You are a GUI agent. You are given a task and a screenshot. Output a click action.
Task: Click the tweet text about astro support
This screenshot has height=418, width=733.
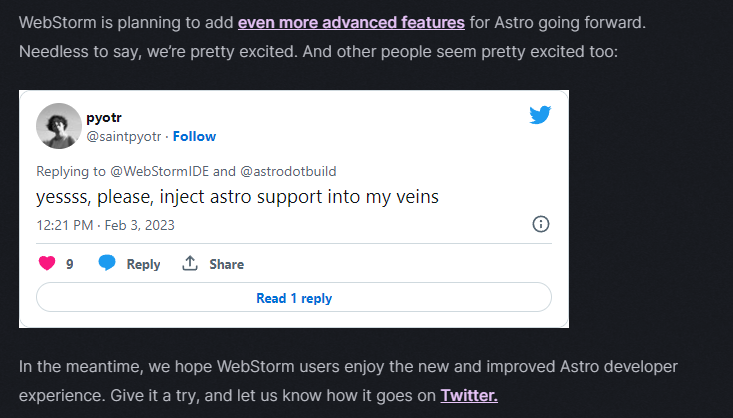pyautogui.click(x=237, y=197)
